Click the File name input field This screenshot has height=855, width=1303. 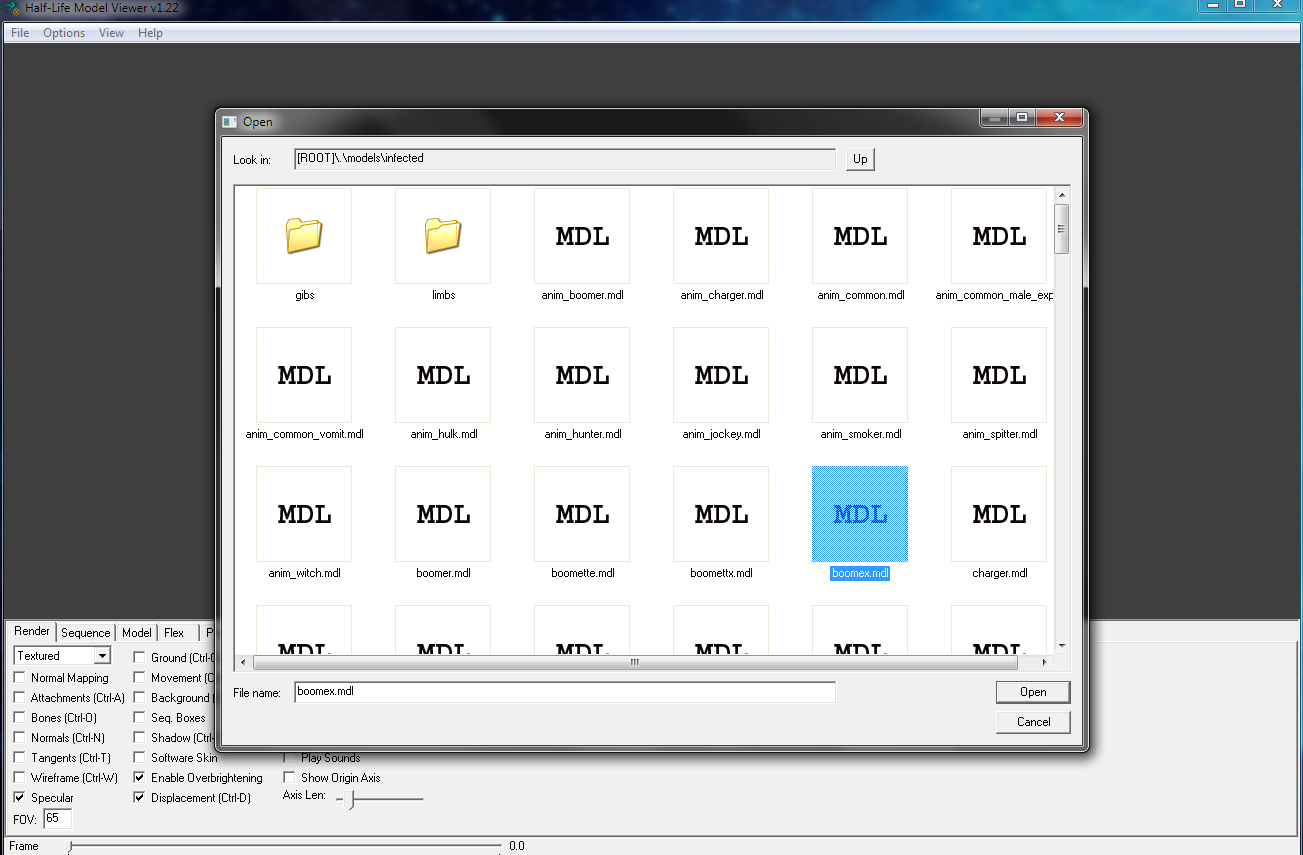[x=565, y=692]
